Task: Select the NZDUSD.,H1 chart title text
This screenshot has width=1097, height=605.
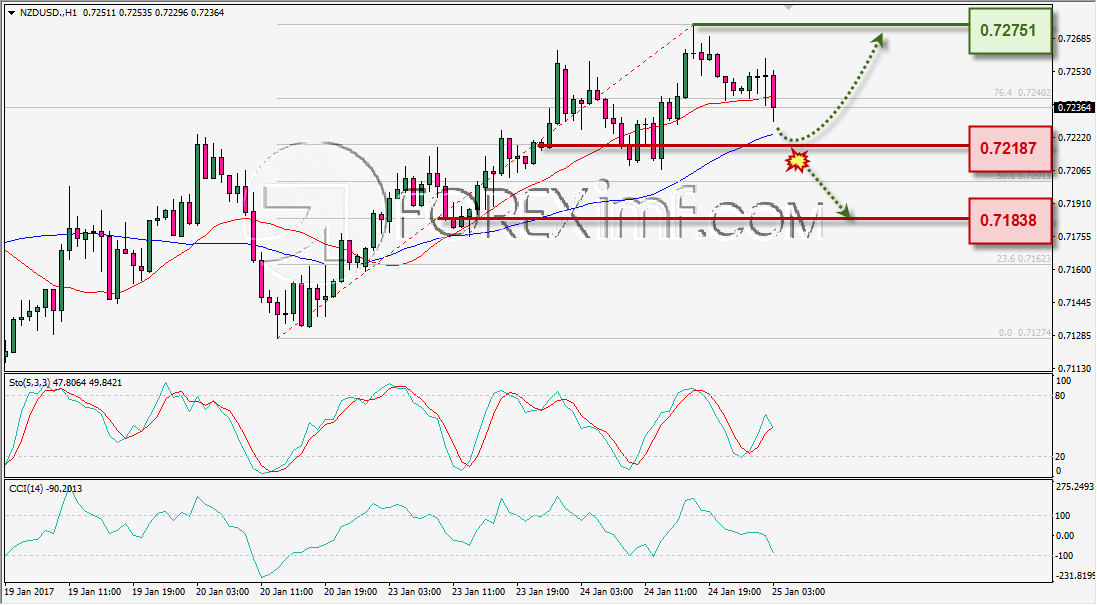Action: click(x=49, y=13)
